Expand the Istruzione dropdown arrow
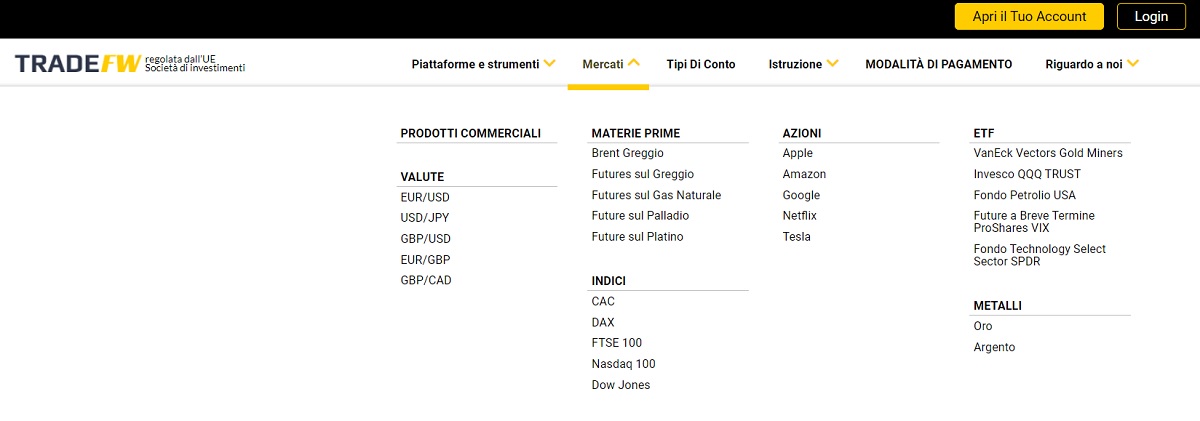 [x=832, y=64]
